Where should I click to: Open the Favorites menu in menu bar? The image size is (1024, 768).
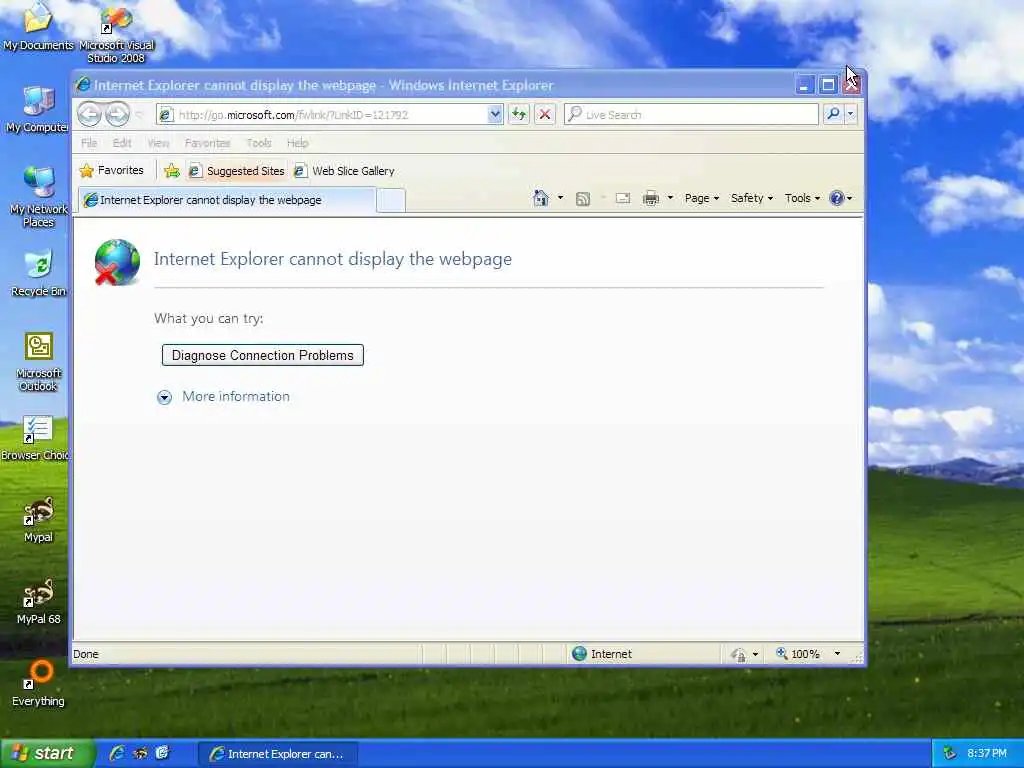pos(207,142)
